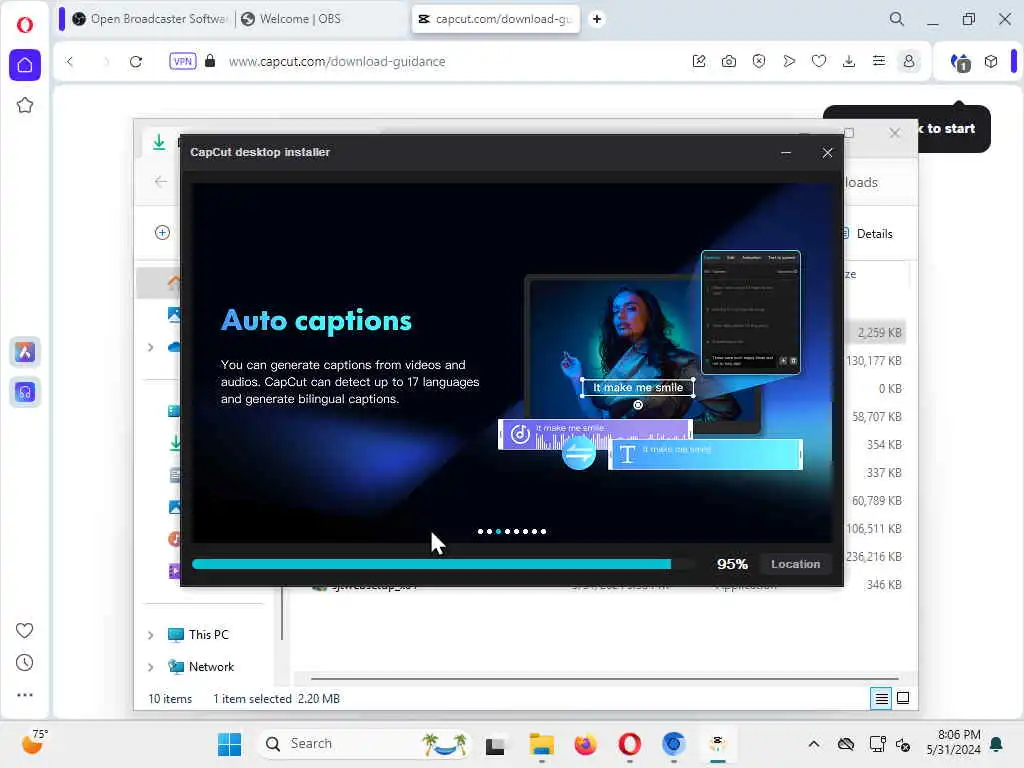The height and width of the screenshot is (768, 1024).
Task: Open history clock icon in sidebar
Action: (x=25, y=663)
